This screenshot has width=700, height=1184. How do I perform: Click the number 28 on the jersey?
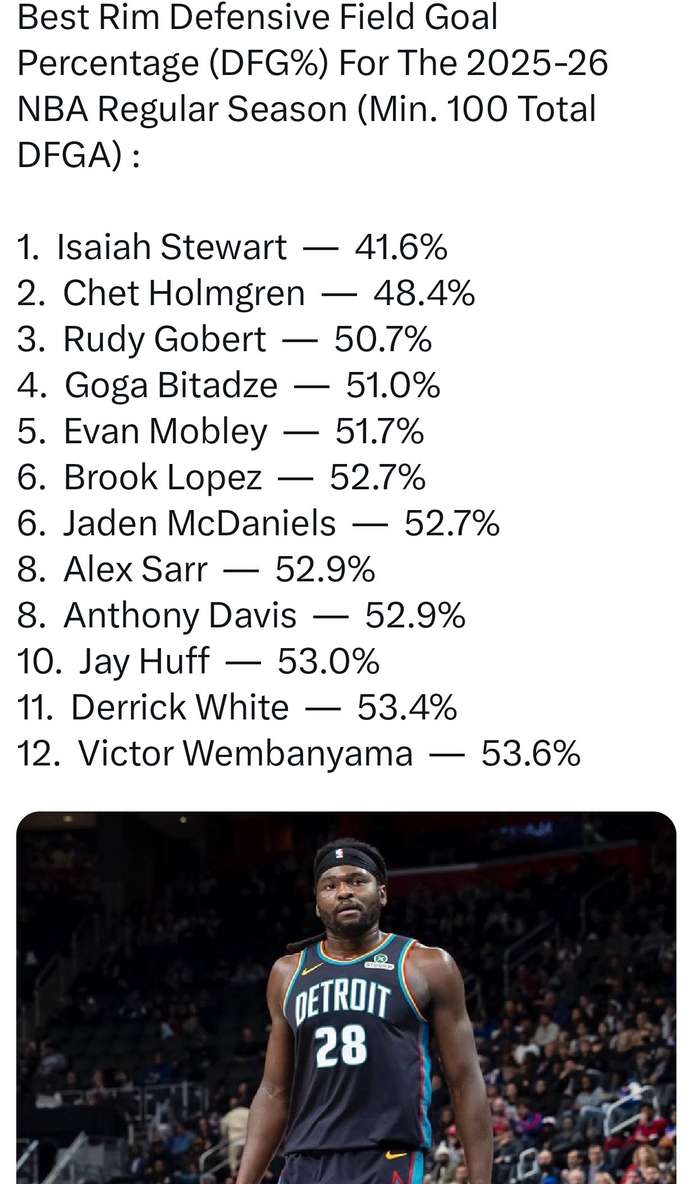[x=340, y=1046]
